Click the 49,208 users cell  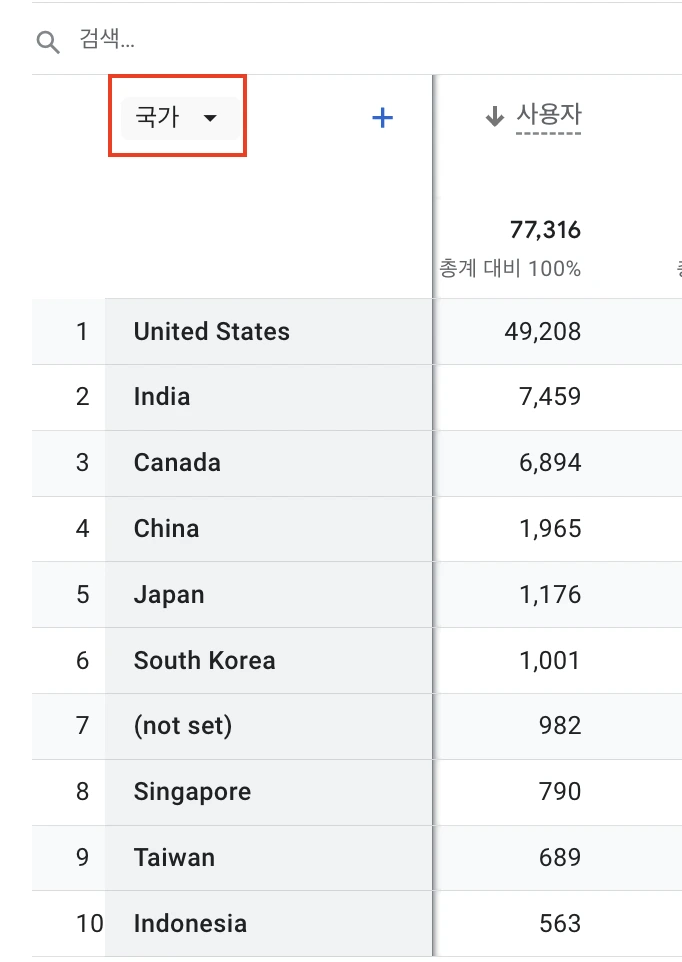point(544,332)
